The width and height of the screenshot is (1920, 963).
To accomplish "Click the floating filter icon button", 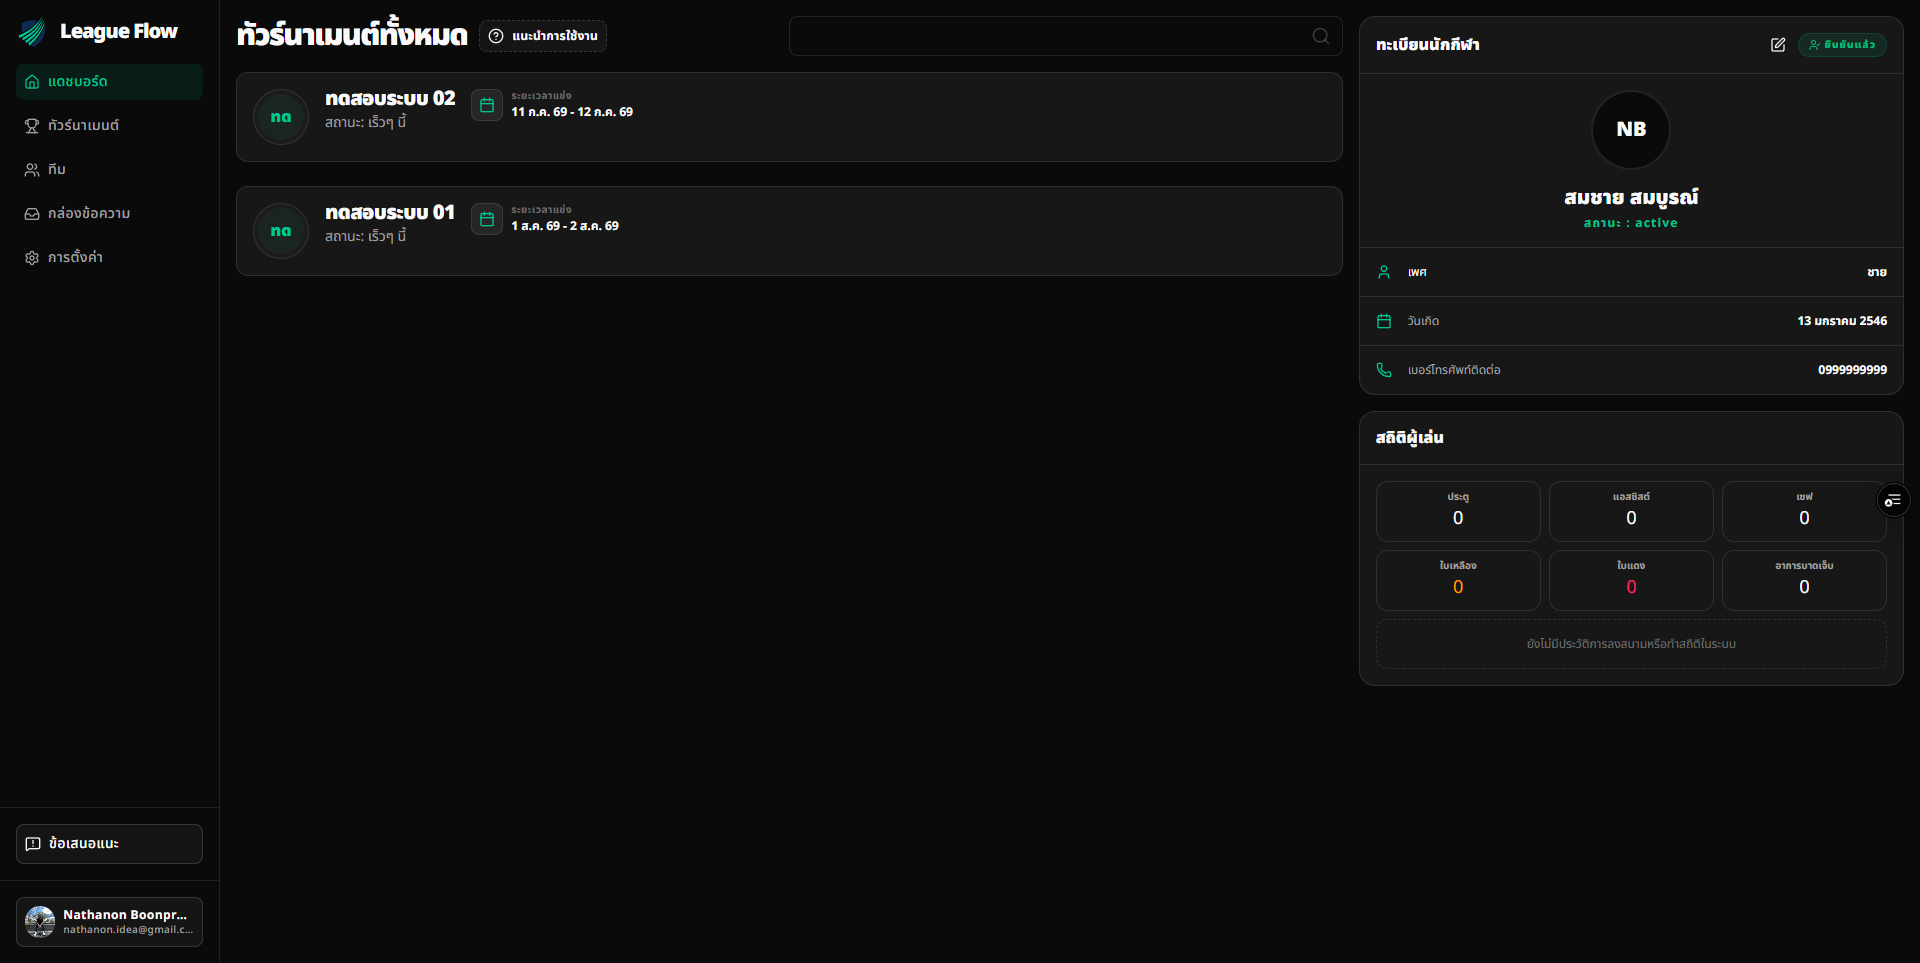I will (1893, 500).
